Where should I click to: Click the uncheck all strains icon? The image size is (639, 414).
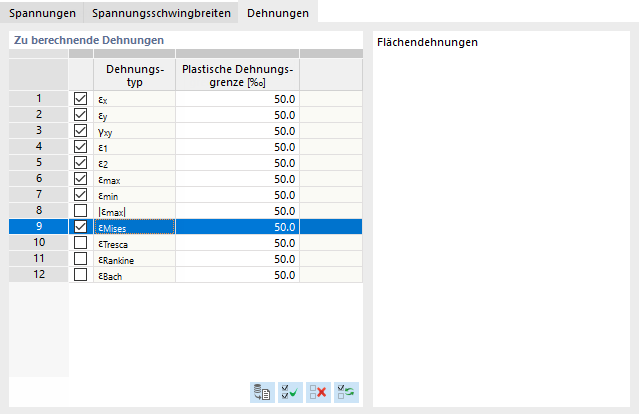[318, 392]
